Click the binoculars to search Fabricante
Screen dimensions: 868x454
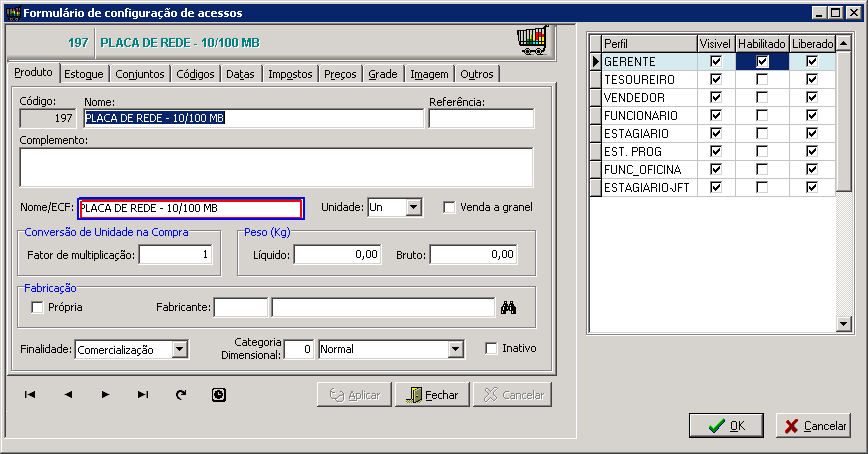(508, 307)
